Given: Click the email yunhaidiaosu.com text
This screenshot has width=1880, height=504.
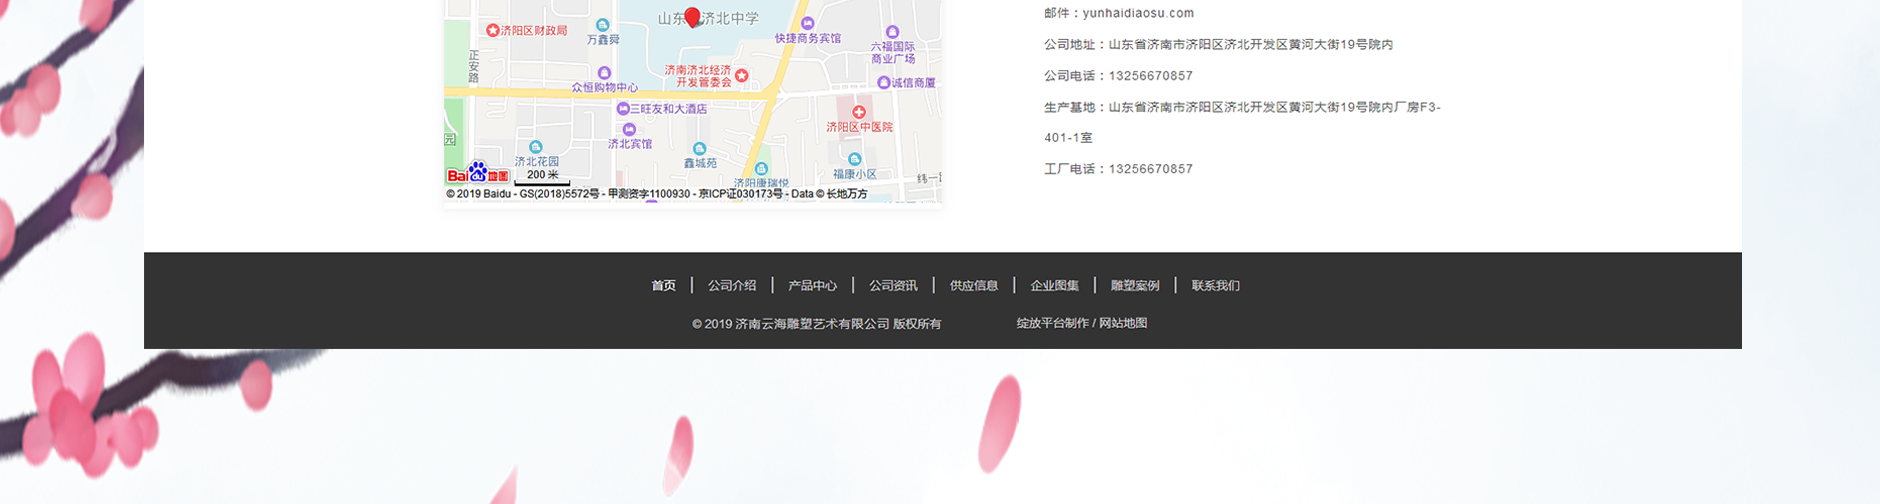Looking at the screenshot, I should [x=1138, y=13].
